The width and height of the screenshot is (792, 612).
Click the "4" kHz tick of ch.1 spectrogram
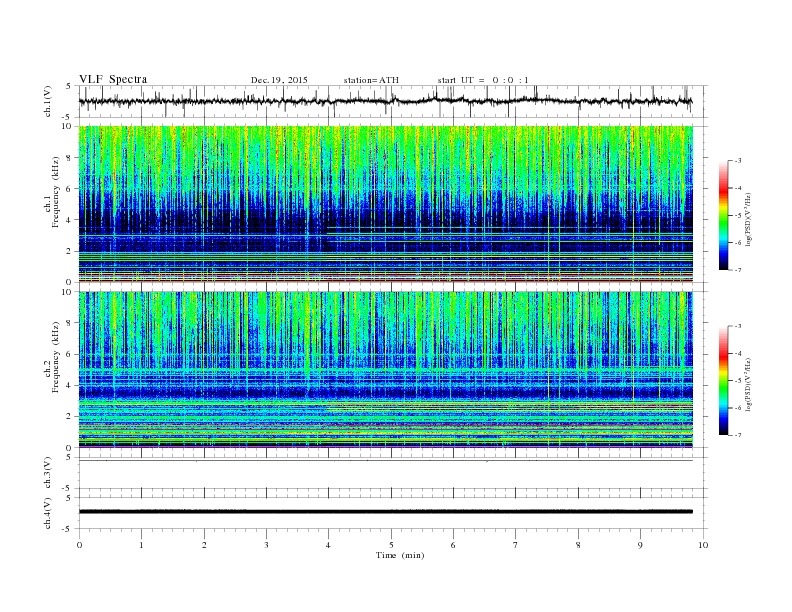click(70, 220)
